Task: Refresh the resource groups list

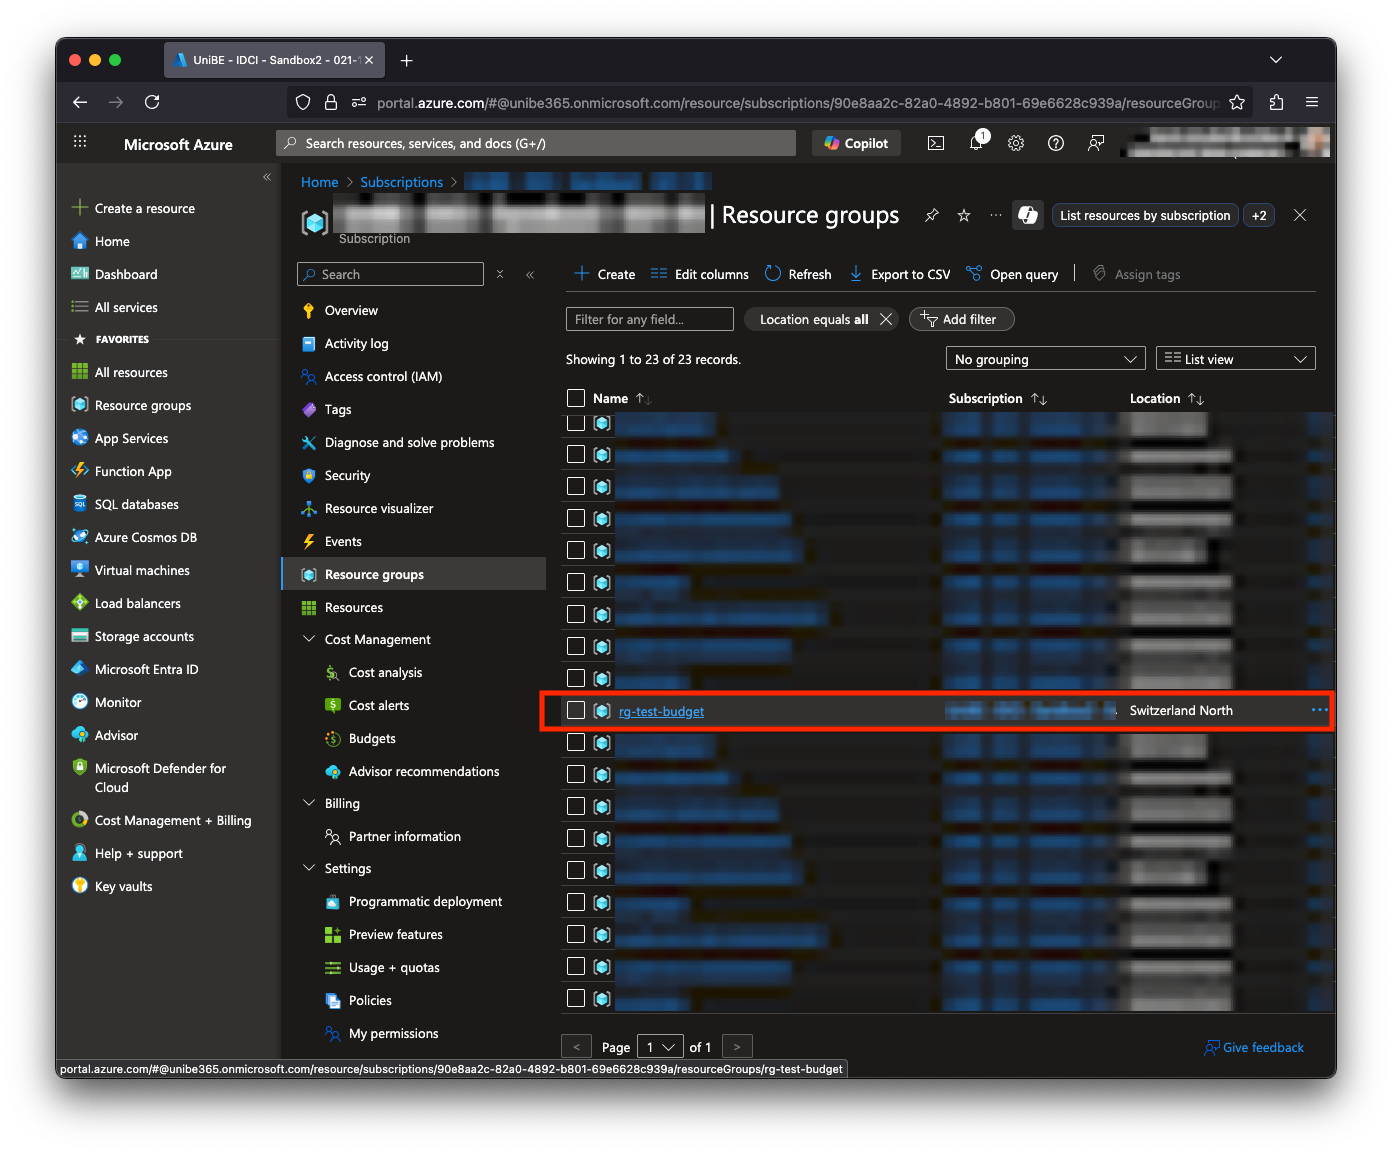Action: click(x=797, y=273)
